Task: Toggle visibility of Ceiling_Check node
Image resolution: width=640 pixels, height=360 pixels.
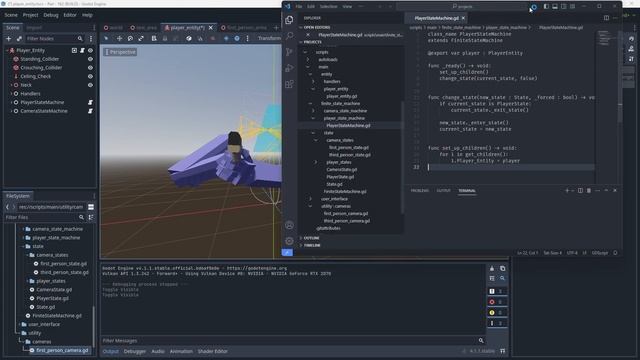Action: (x=90, y=76)
